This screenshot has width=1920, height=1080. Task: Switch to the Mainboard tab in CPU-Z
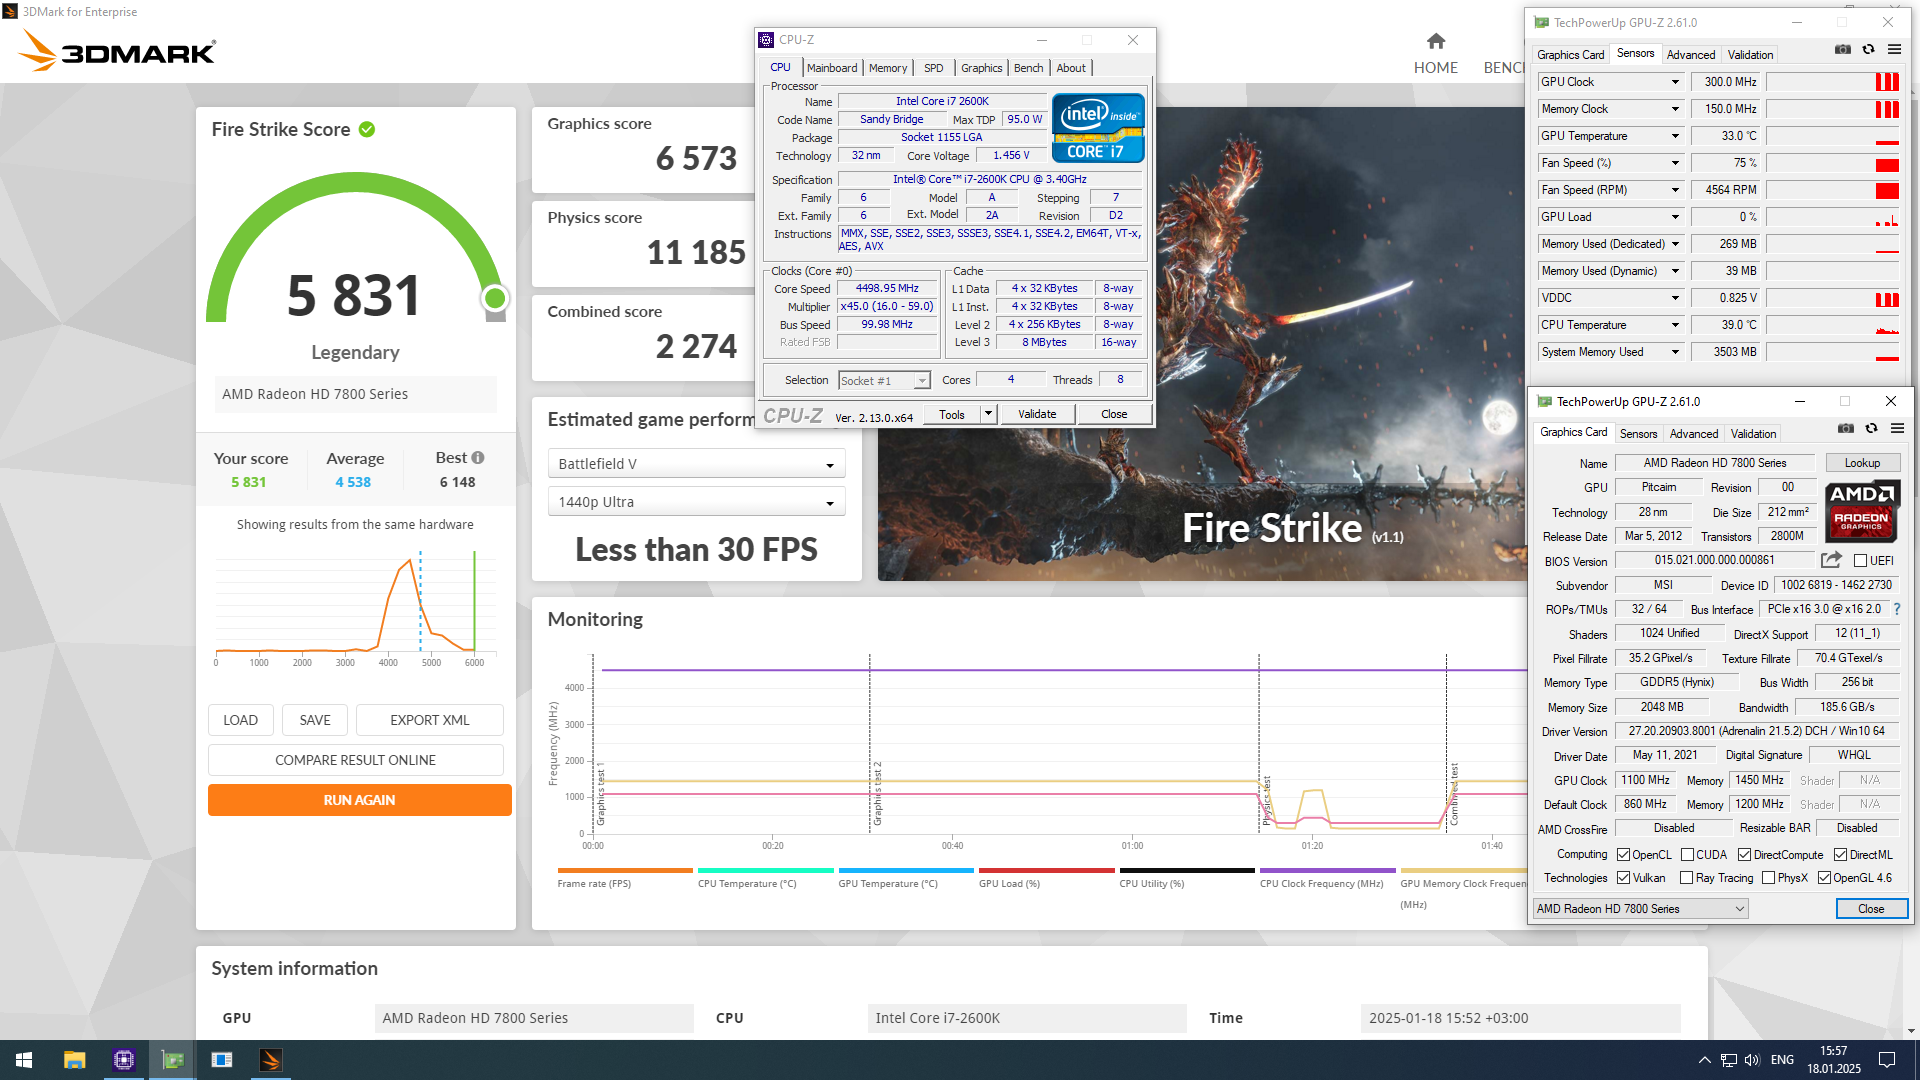tap(832, 68)
